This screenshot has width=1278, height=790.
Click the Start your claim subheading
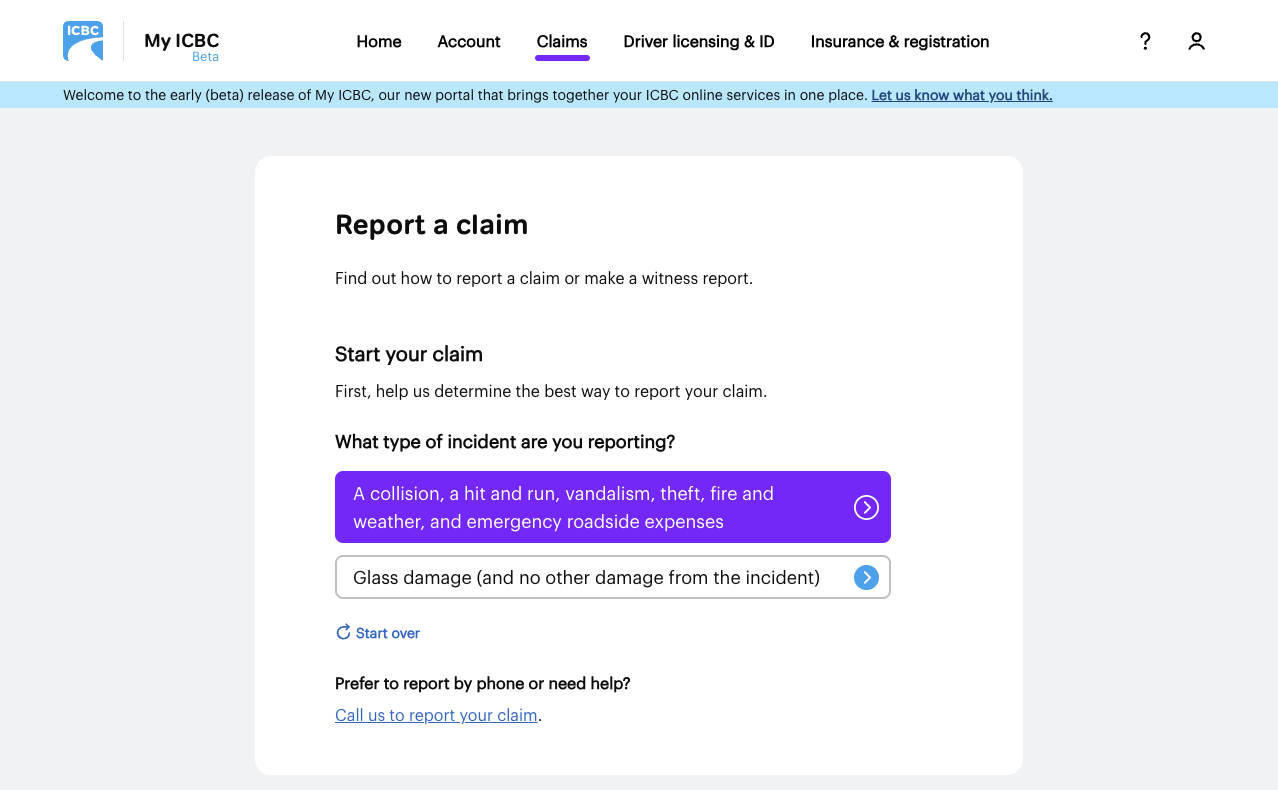pyautogui.click(x=409, y=354)
